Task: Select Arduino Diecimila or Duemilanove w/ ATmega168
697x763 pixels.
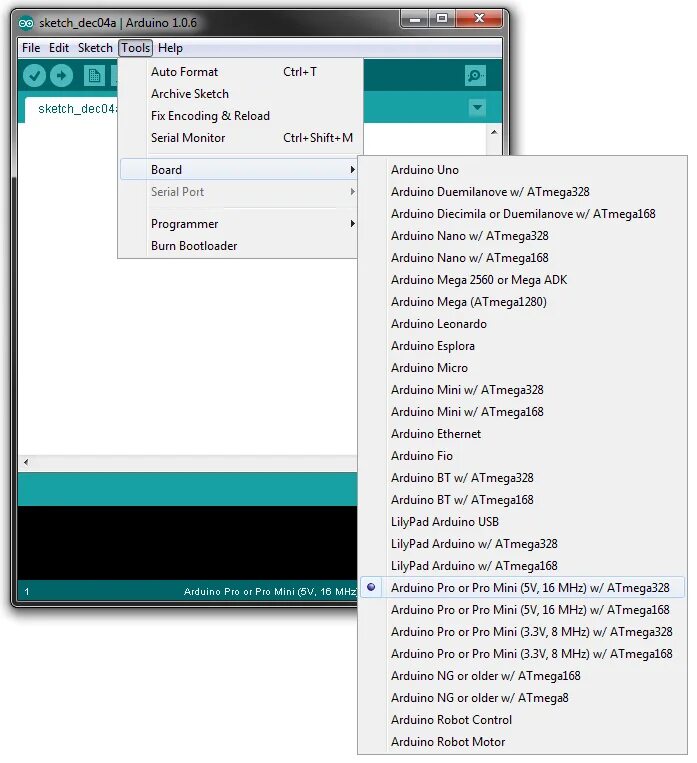Action: tap(522, 214)
